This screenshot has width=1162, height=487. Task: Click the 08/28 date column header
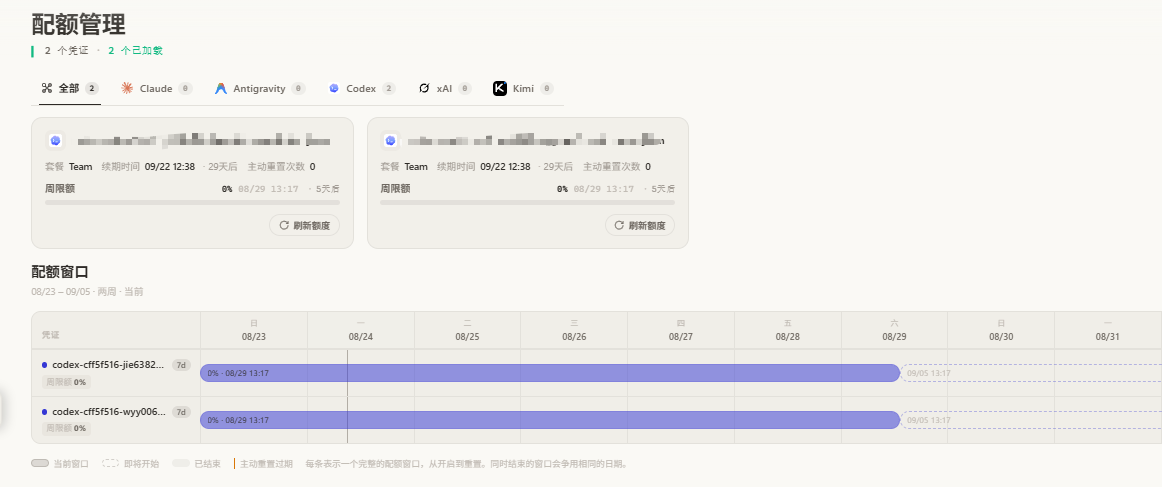[788, 330]
